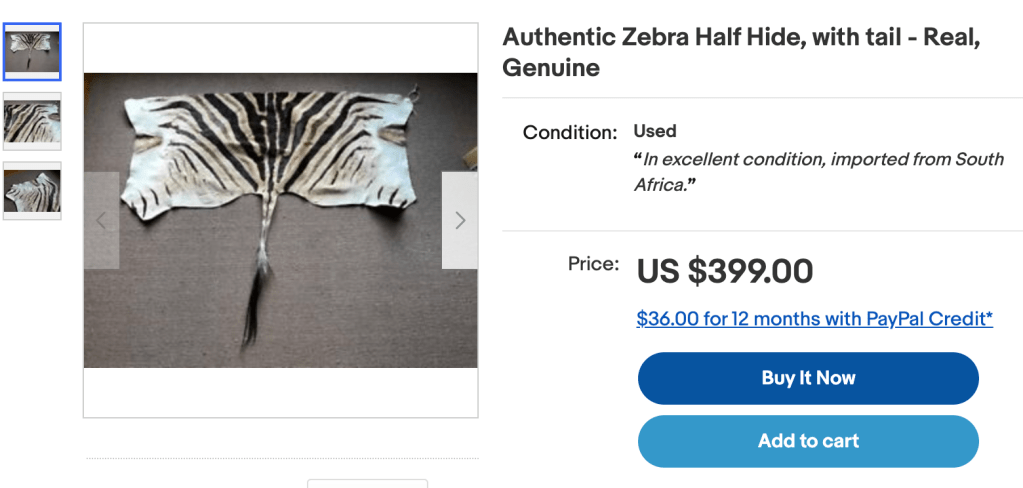Image resolution: width=1023 pixels, height=488 pixels.
Task: Click the "Used" condition value
Action: click(x=655, y=131)
